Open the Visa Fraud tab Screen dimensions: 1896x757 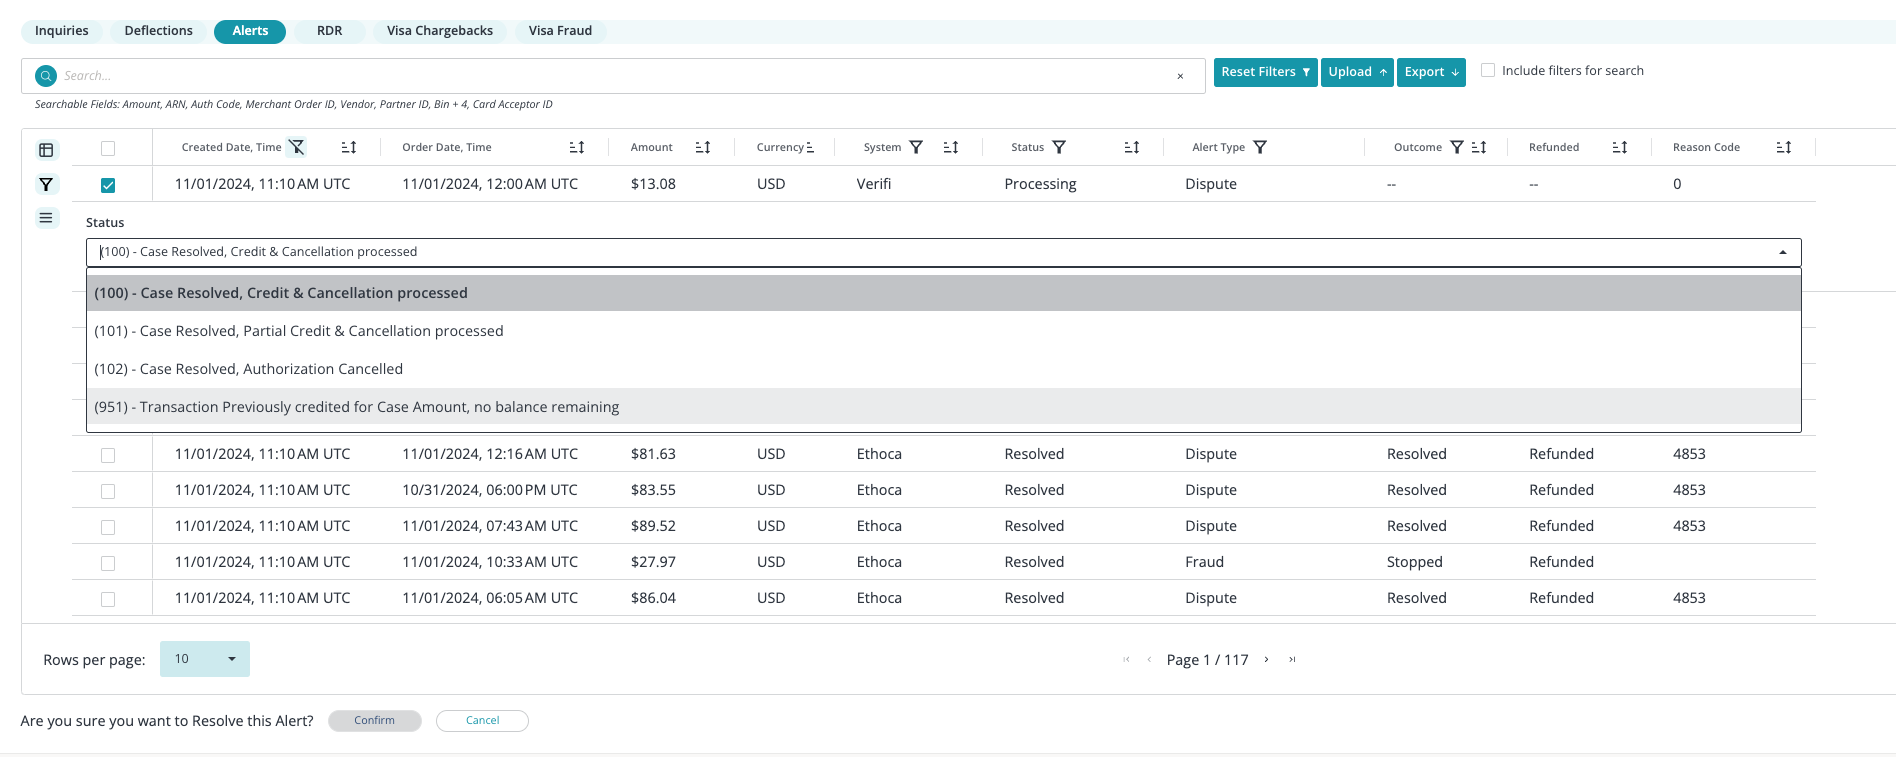click(560, 31)
